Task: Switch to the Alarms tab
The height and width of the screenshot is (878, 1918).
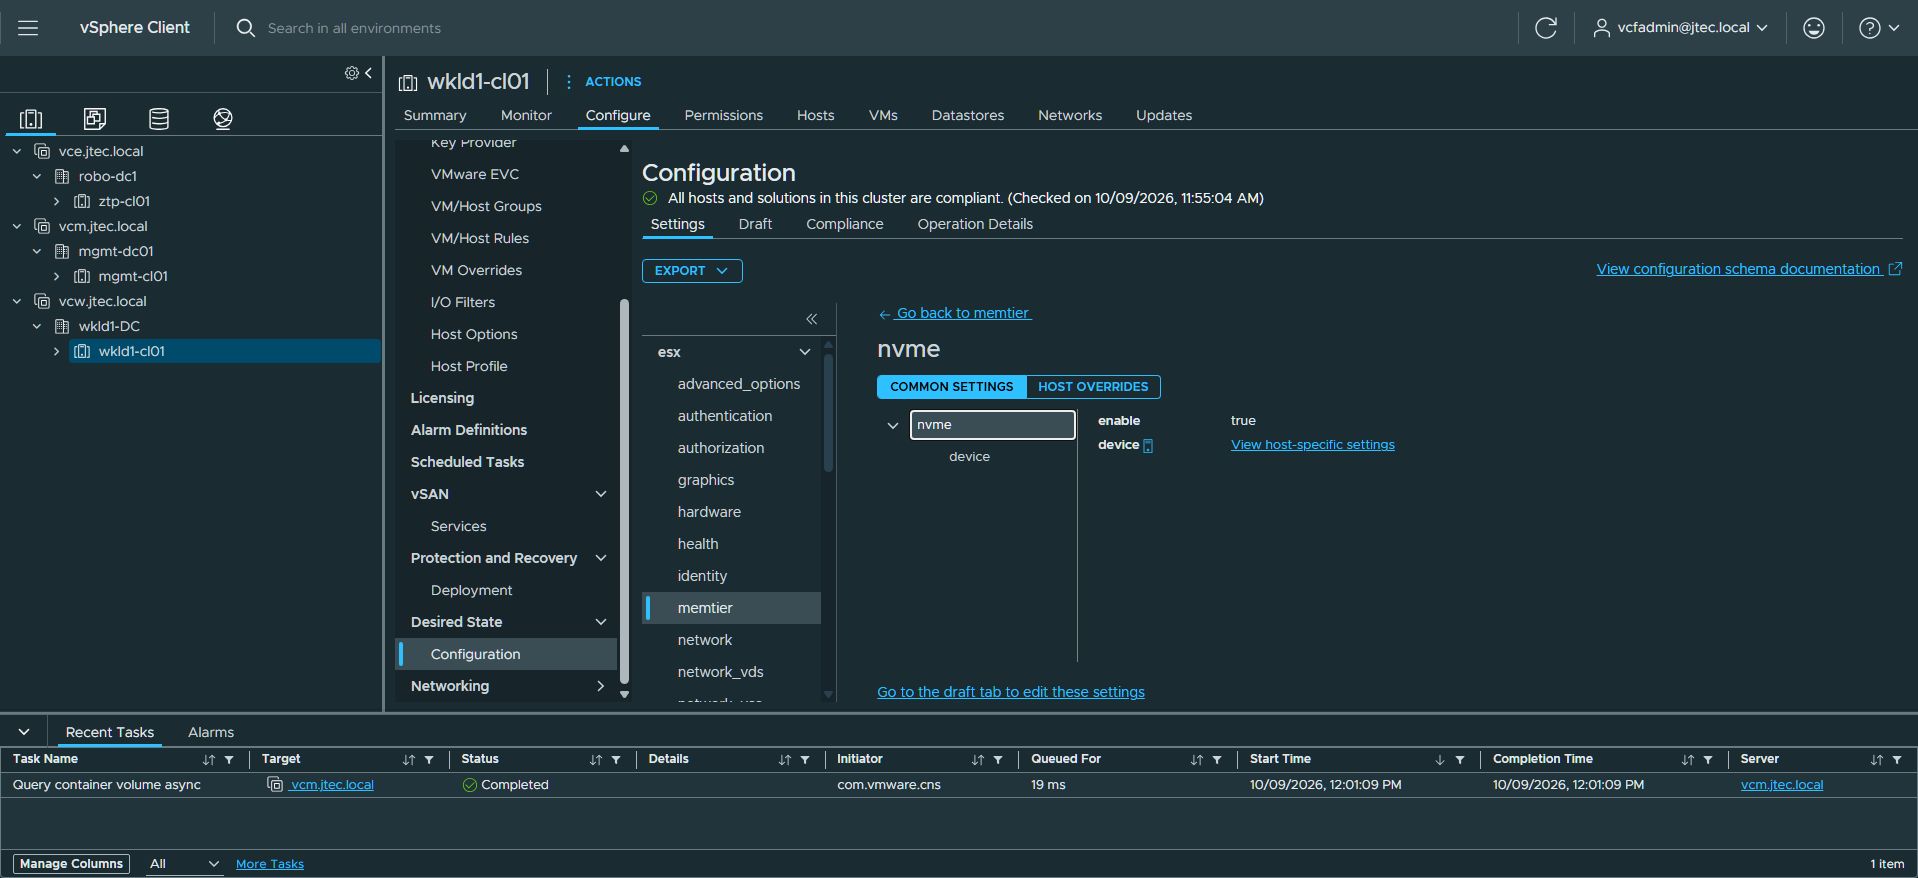Action: point(211,732)
